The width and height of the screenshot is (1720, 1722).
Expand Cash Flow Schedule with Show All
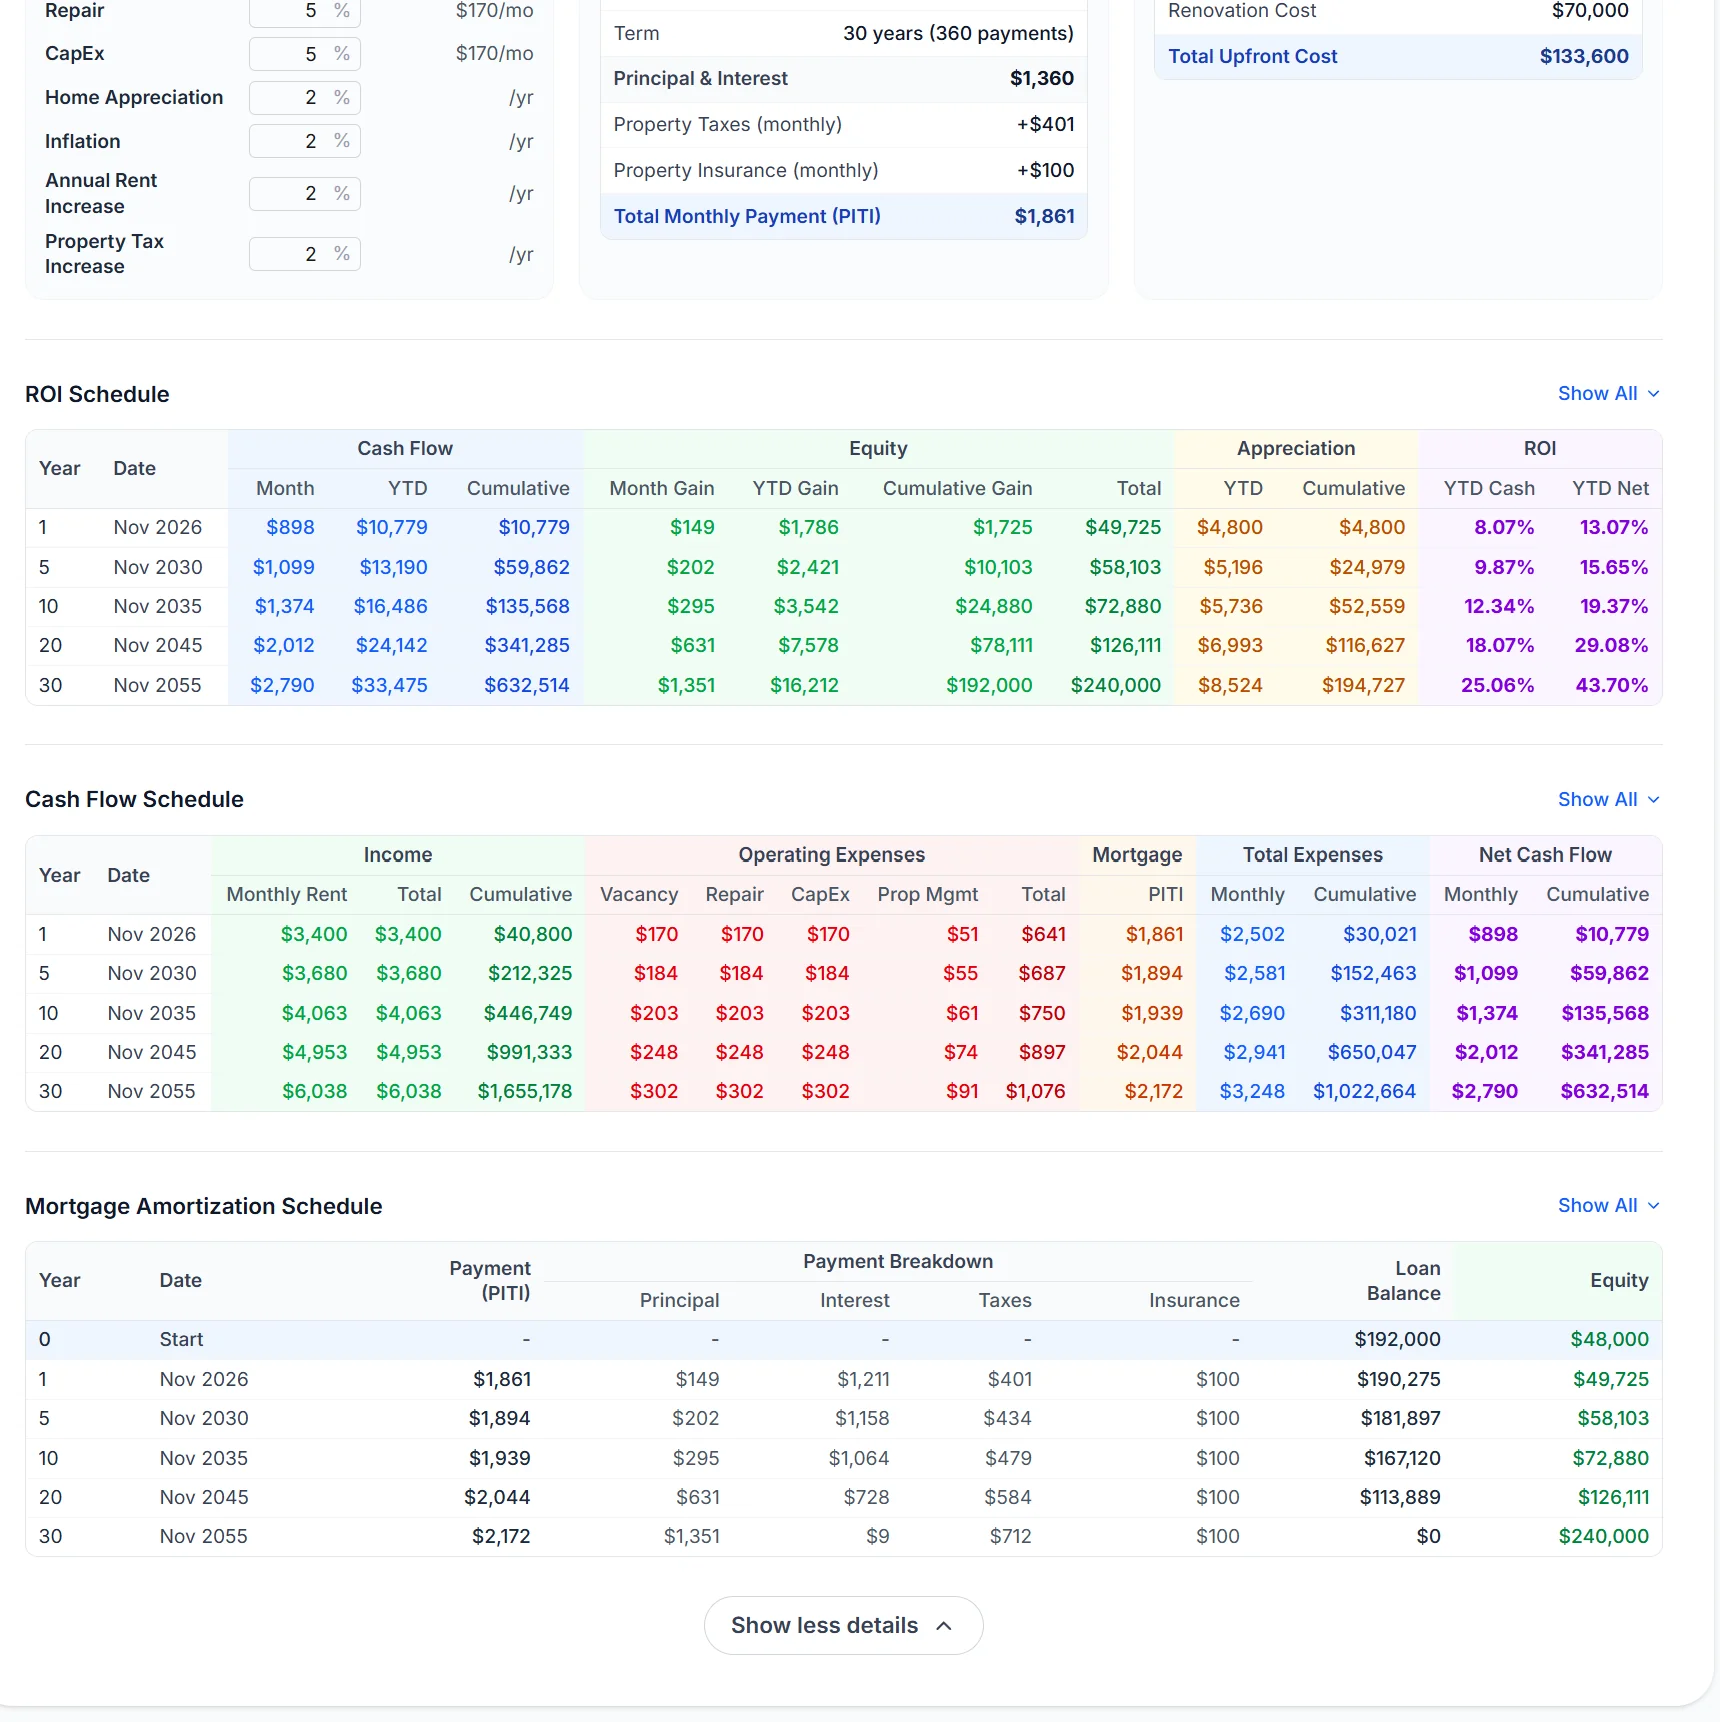point(1608,800)
